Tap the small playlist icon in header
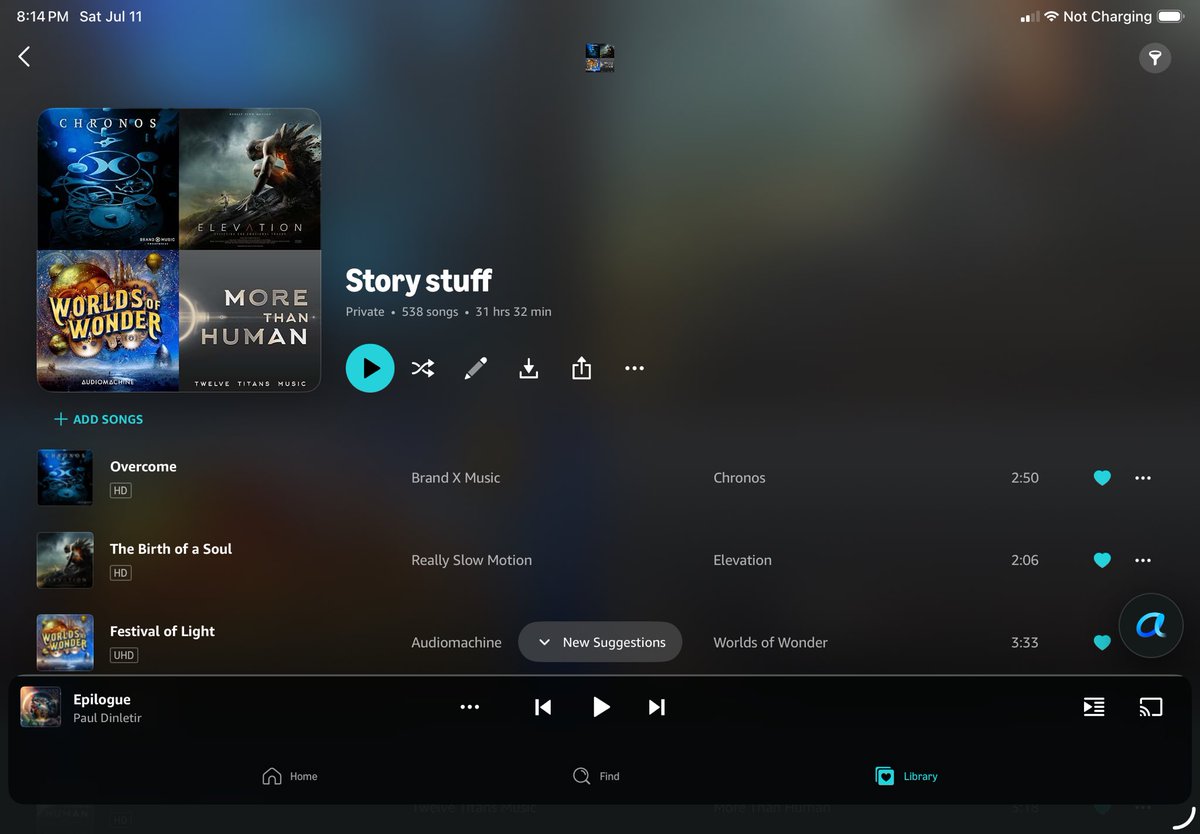Image resolution: width=1200 pixels, height=834 pixels. (600, 58)
